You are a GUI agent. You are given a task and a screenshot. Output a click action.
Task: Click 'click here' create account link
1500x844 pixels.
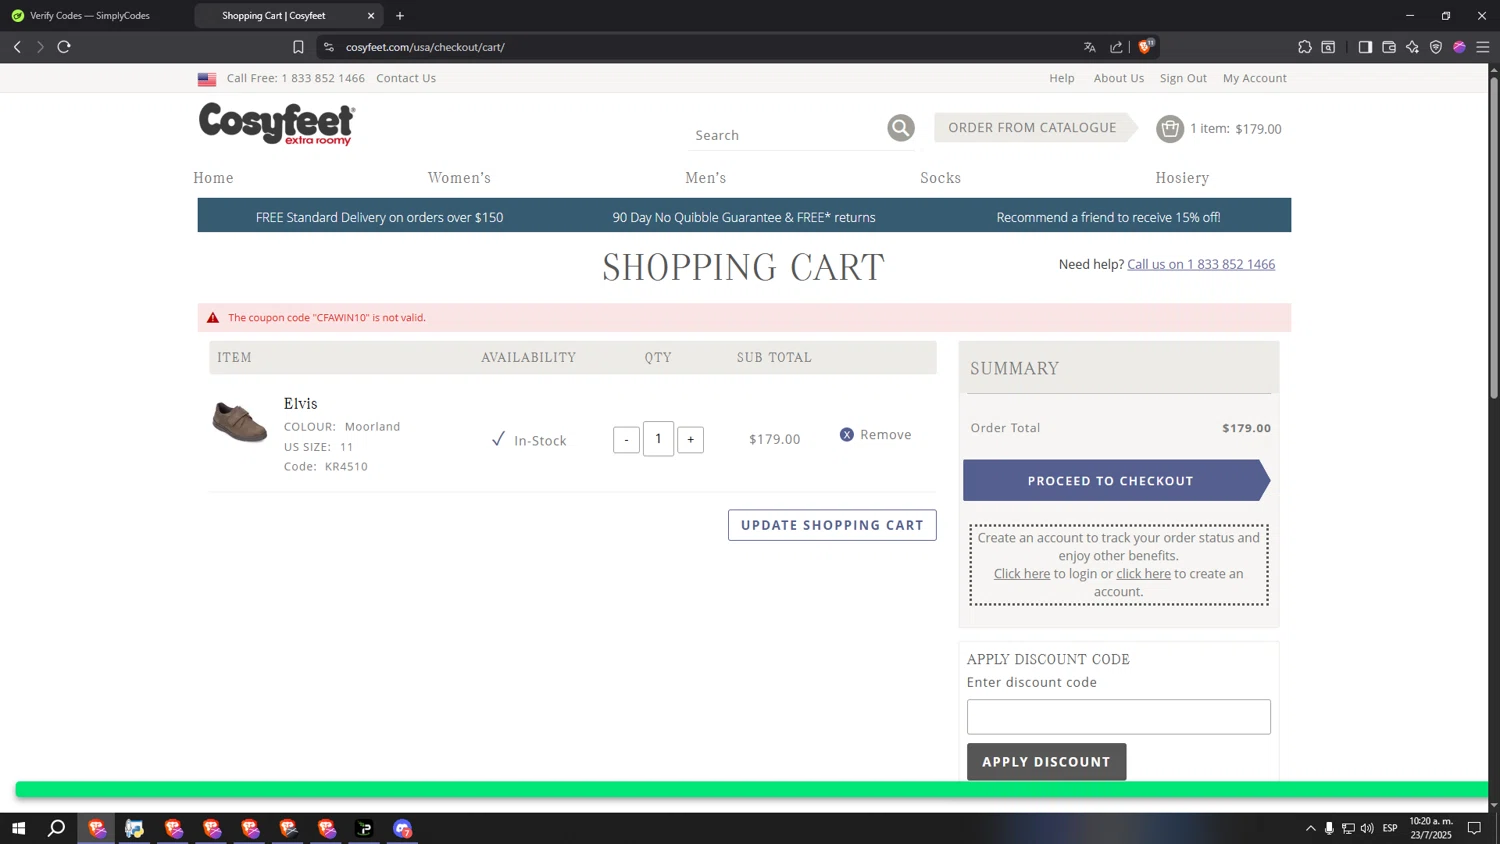pyautogui.click(x=1143, y=574)
